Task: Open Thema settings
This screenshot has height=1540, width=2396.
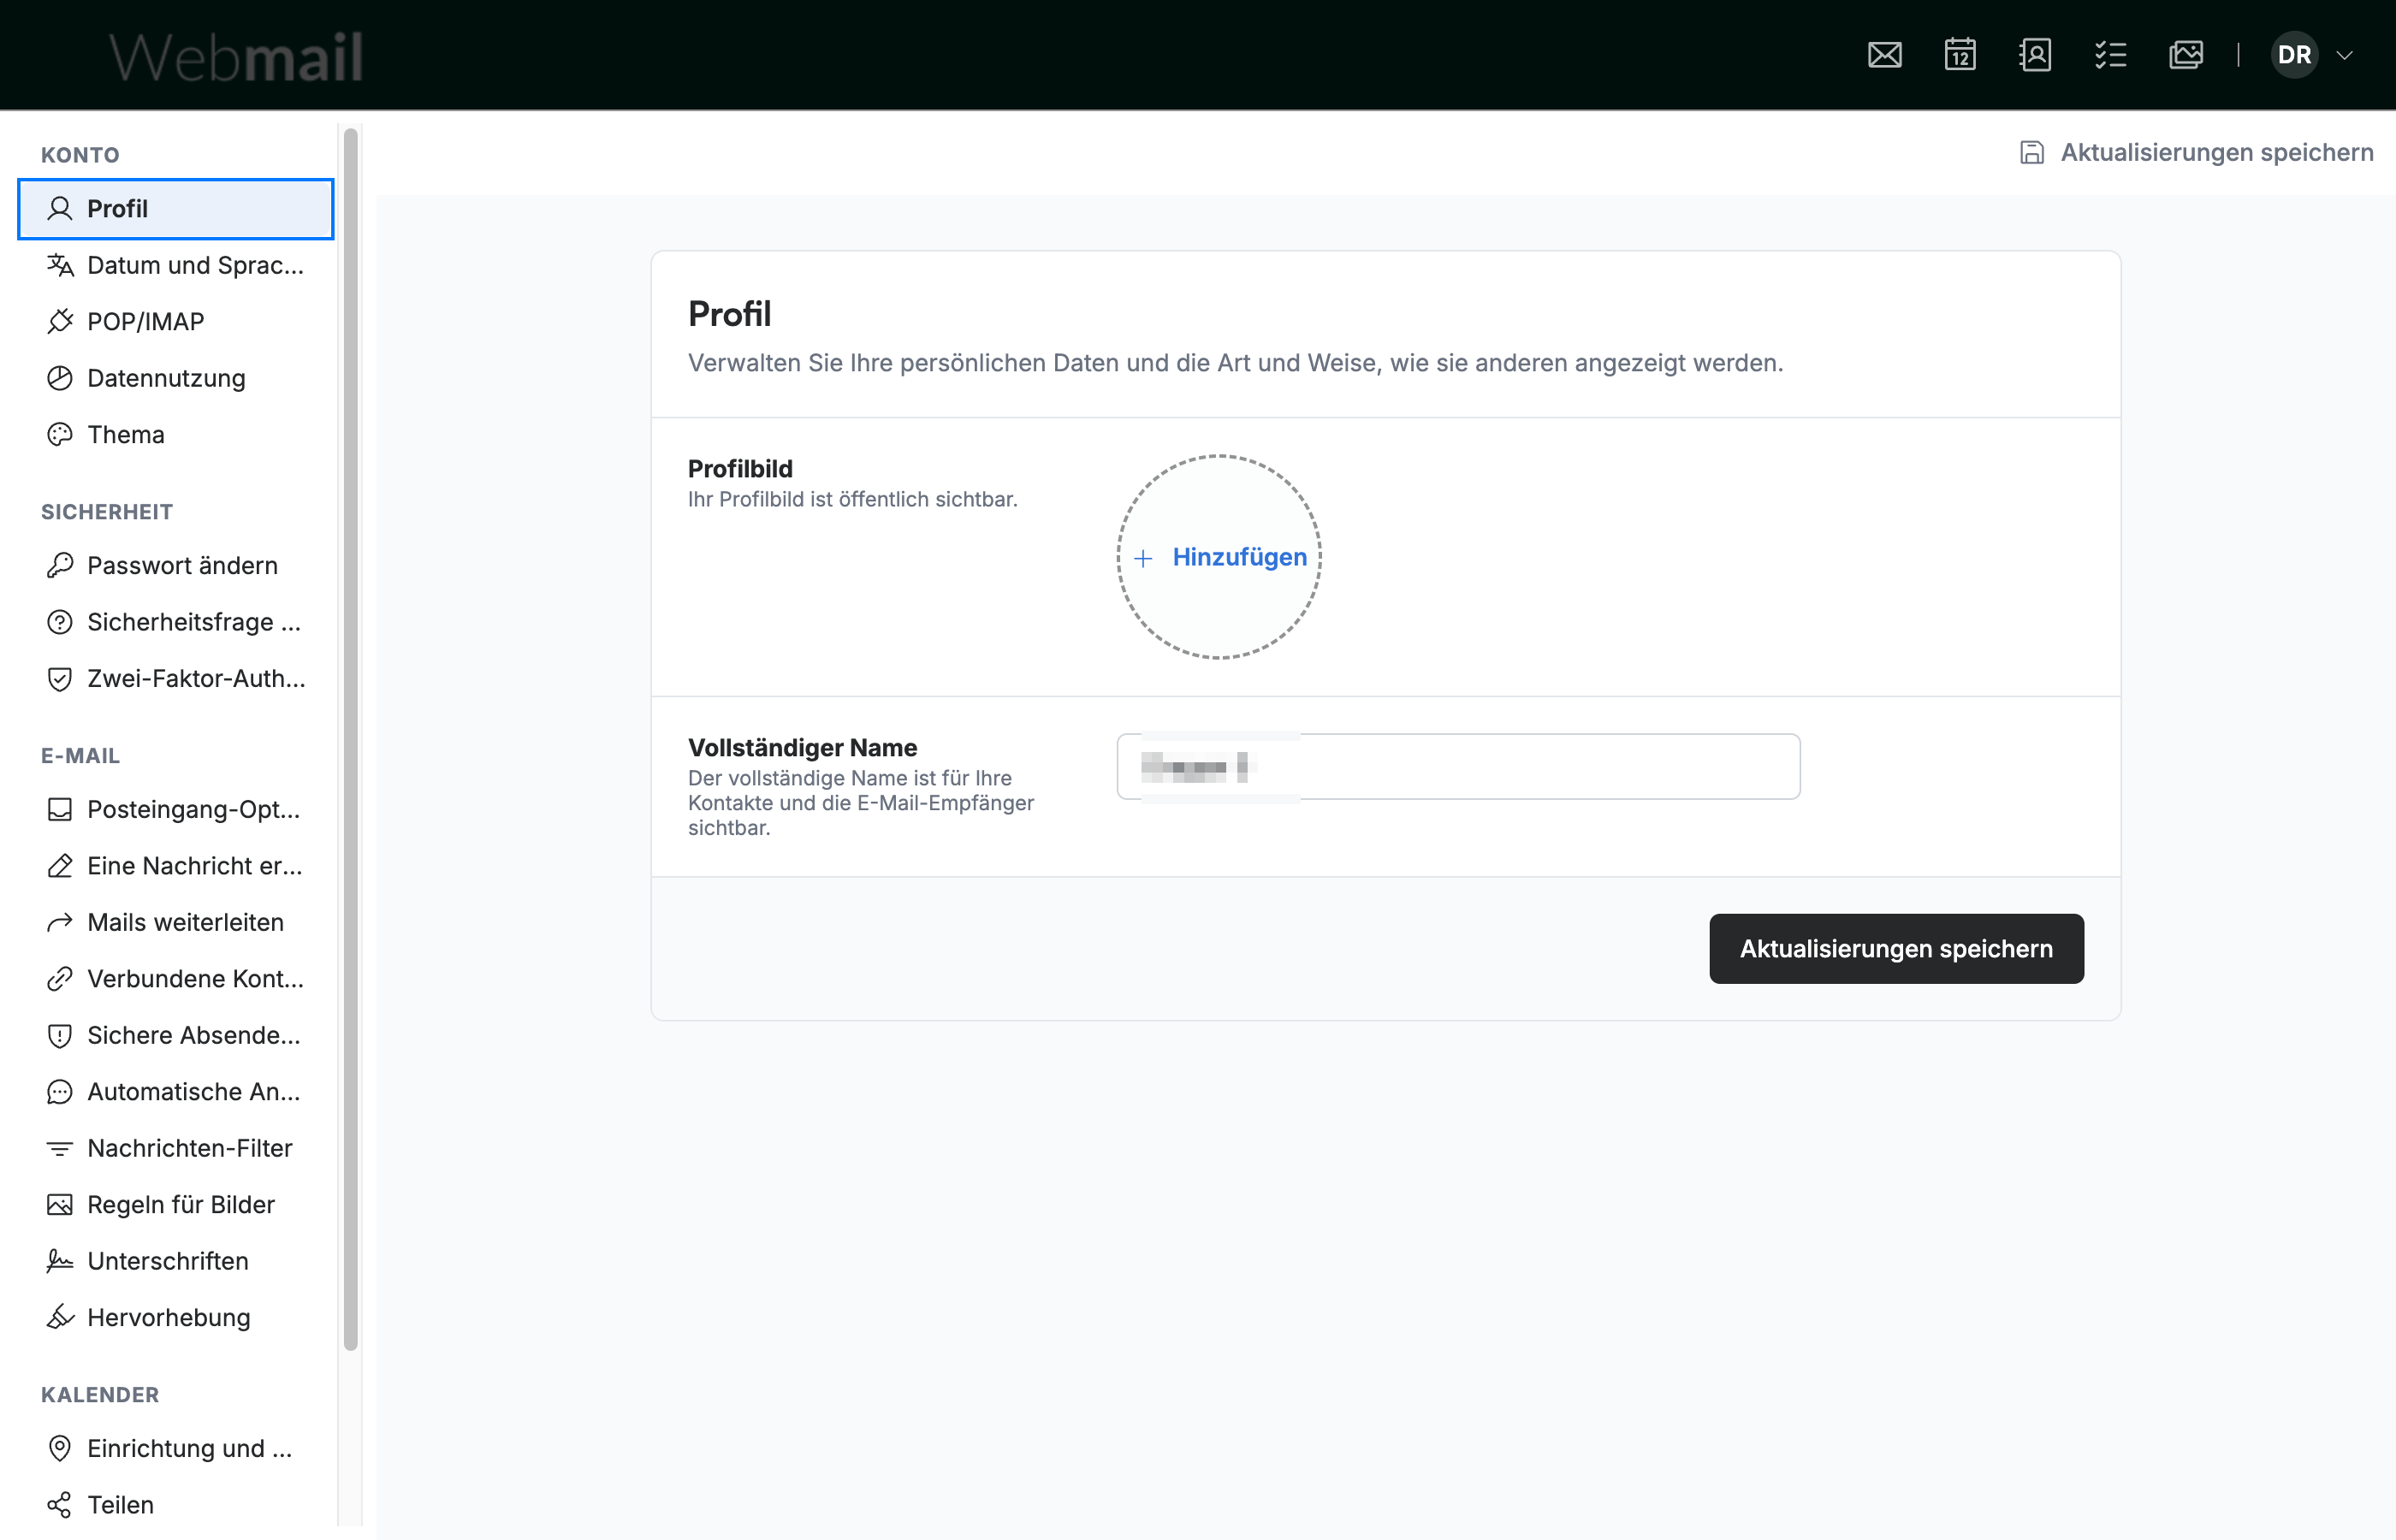Action: [176, 434]
